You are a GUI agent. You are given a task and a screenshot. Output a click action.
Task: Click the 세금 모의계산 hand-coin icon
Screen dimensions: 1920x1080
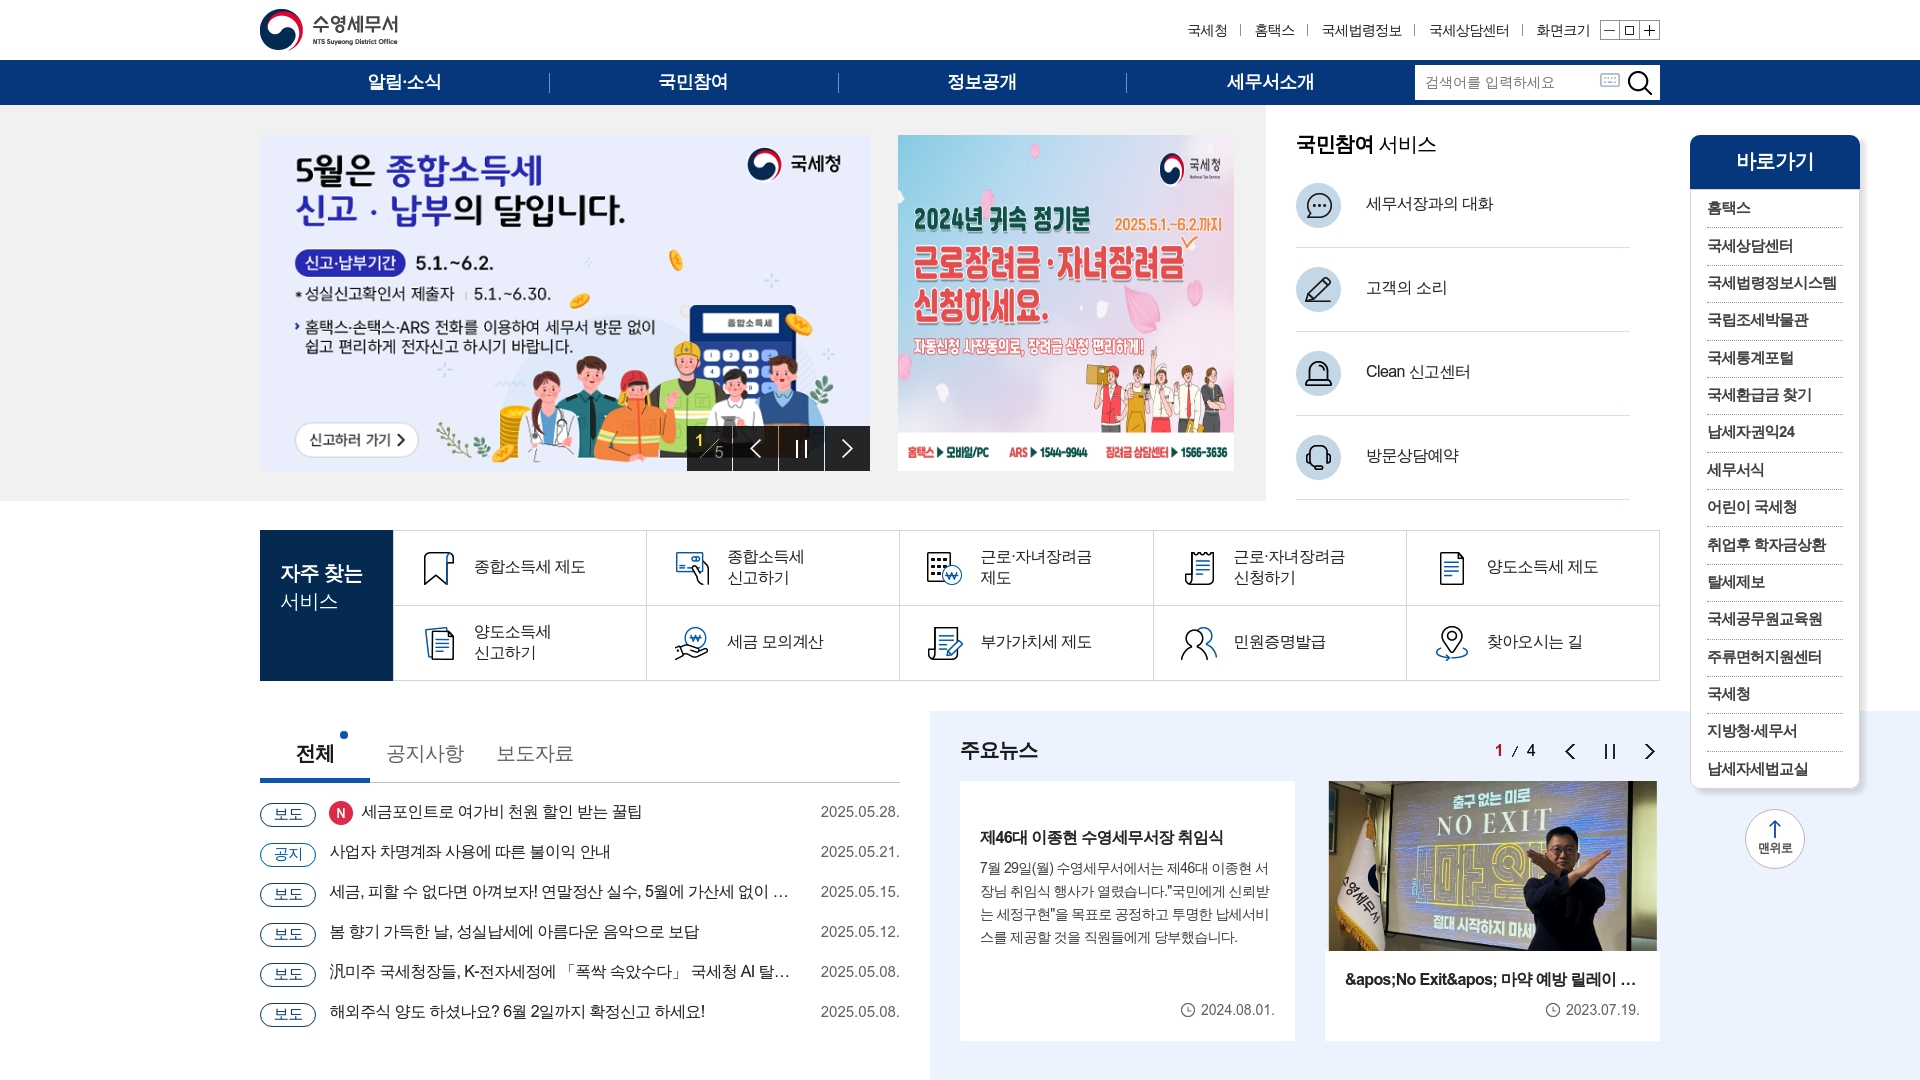tap(692, 643)
